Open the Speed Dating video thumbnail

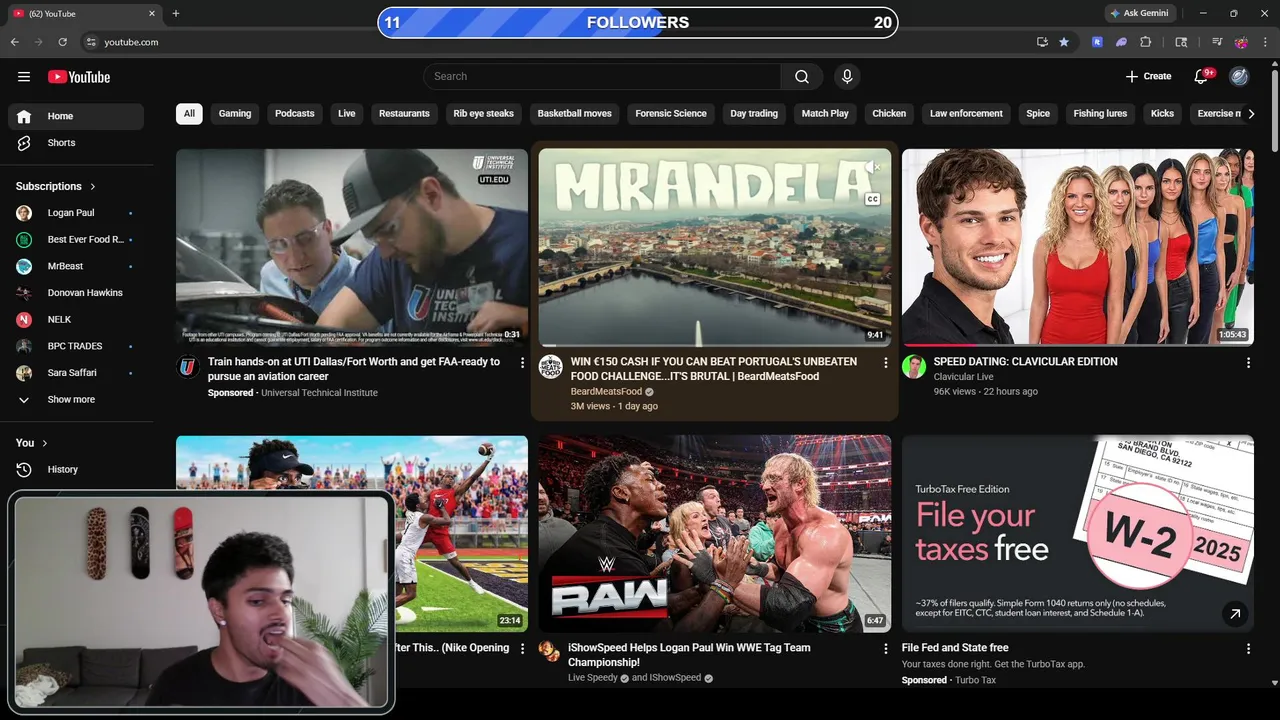click(x=1078, y=247)
